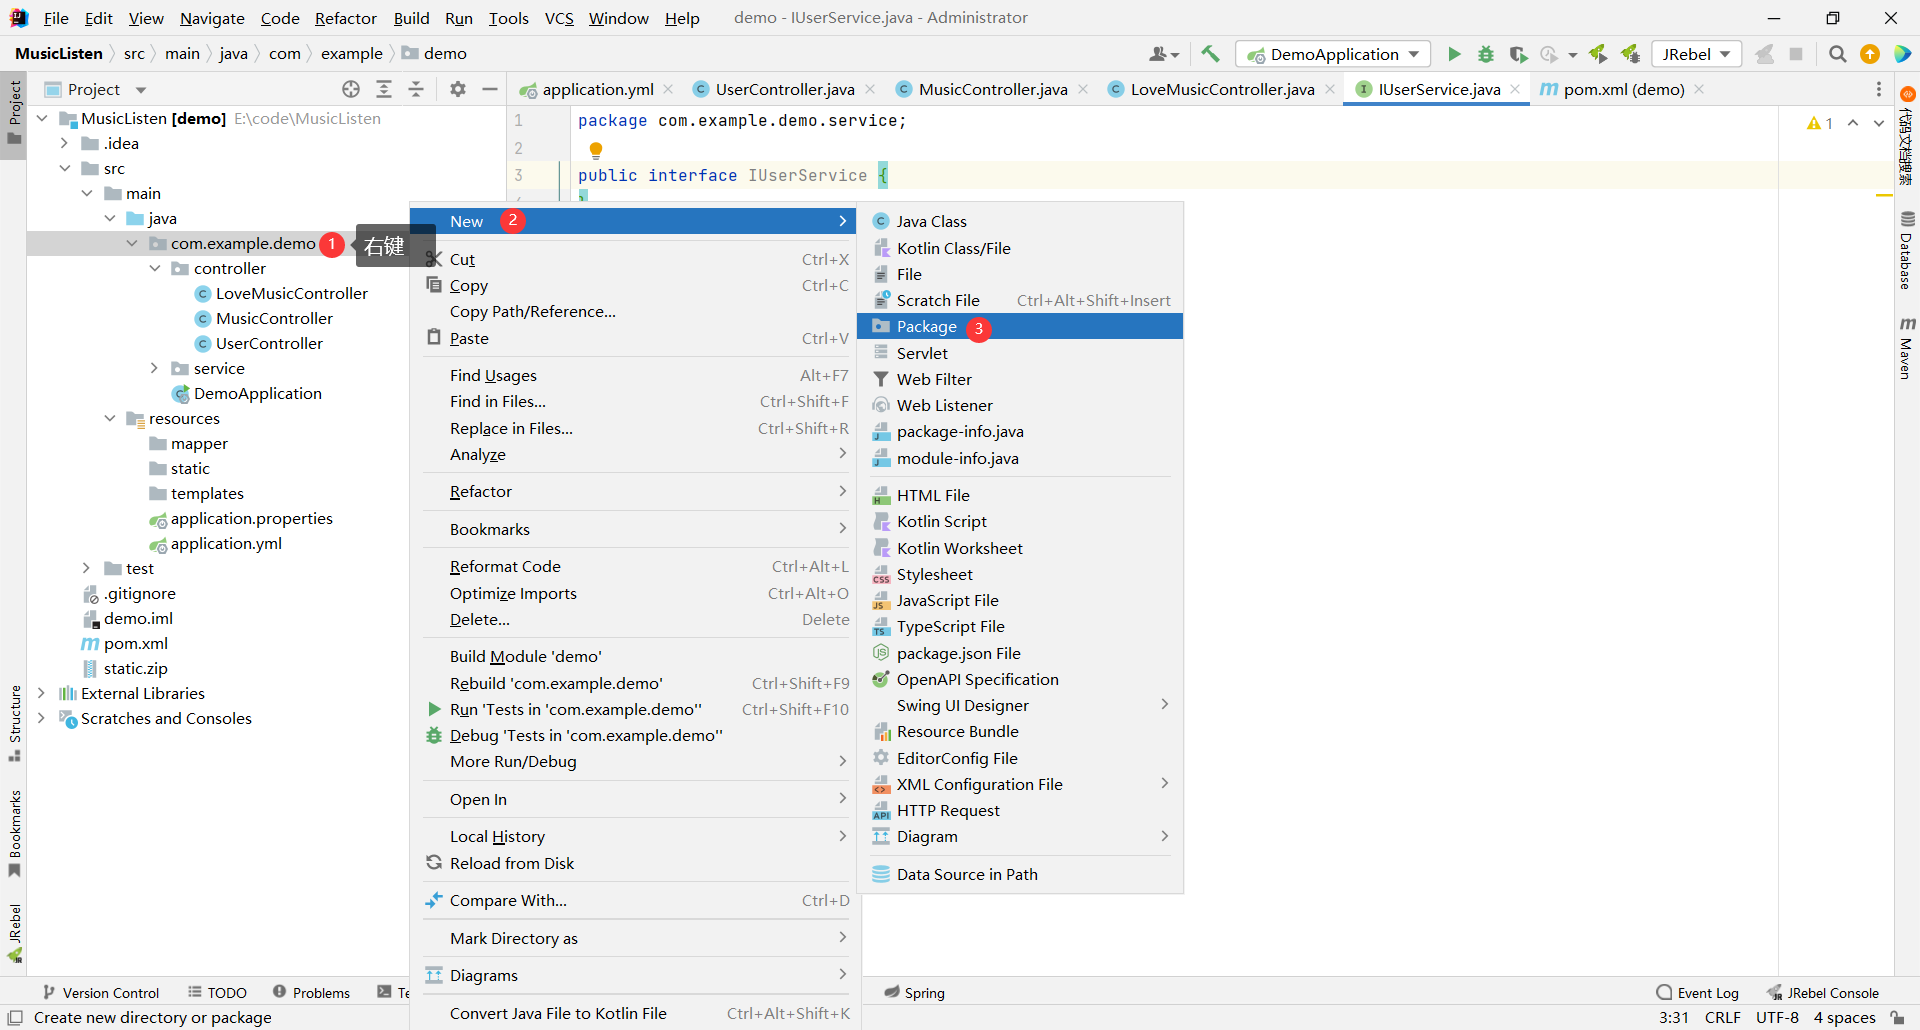Open the JRebel dropdown in the toolbar
1920x1030 pixels.
coord(1696,54)
